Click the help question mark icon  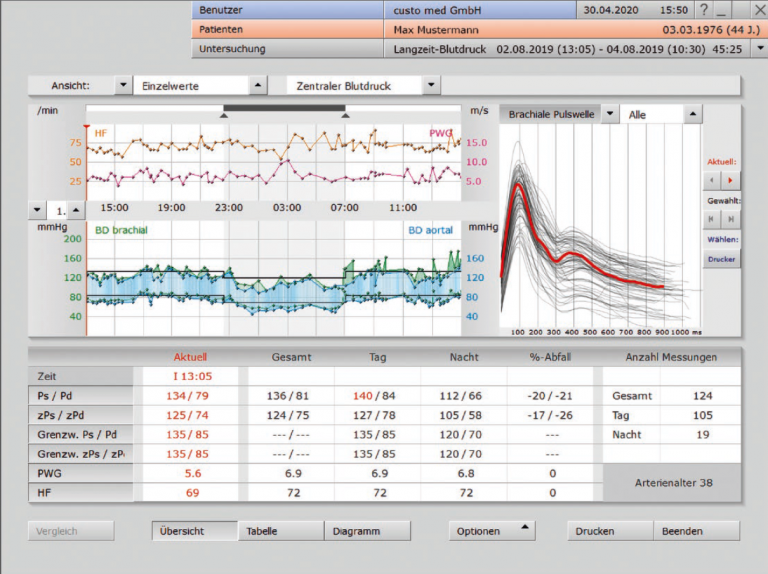(x=704, y=9)
